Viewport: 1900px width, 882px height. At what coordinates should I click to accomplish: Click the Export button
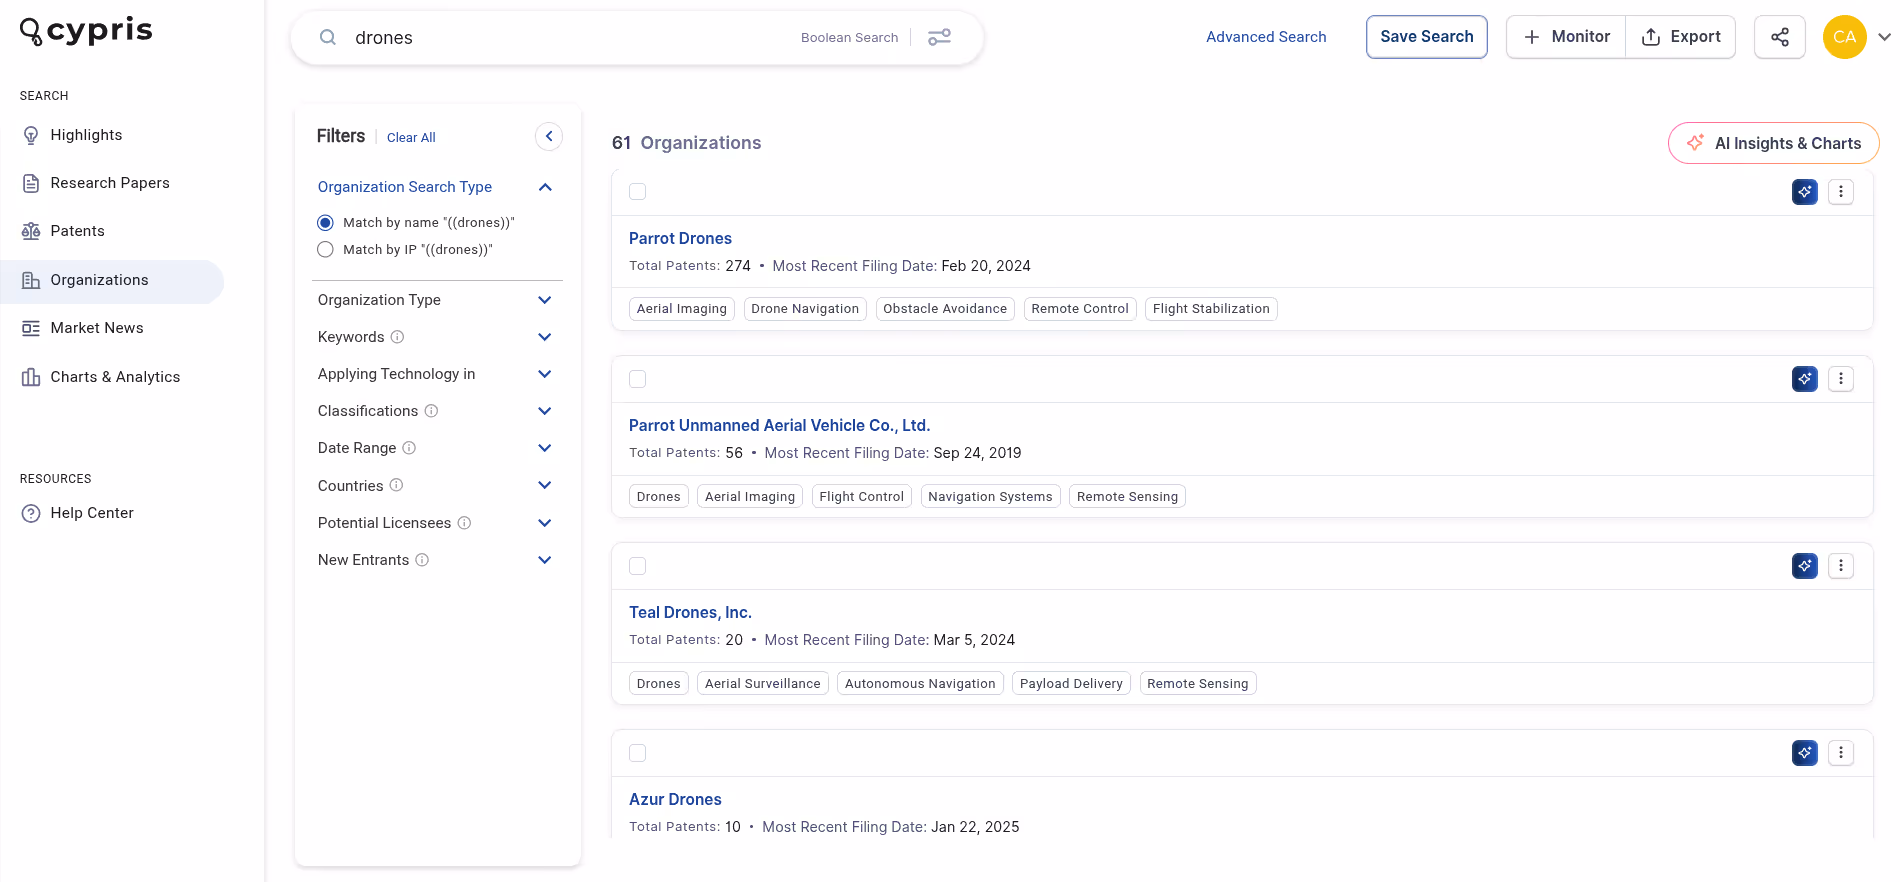pos(1681,37)
